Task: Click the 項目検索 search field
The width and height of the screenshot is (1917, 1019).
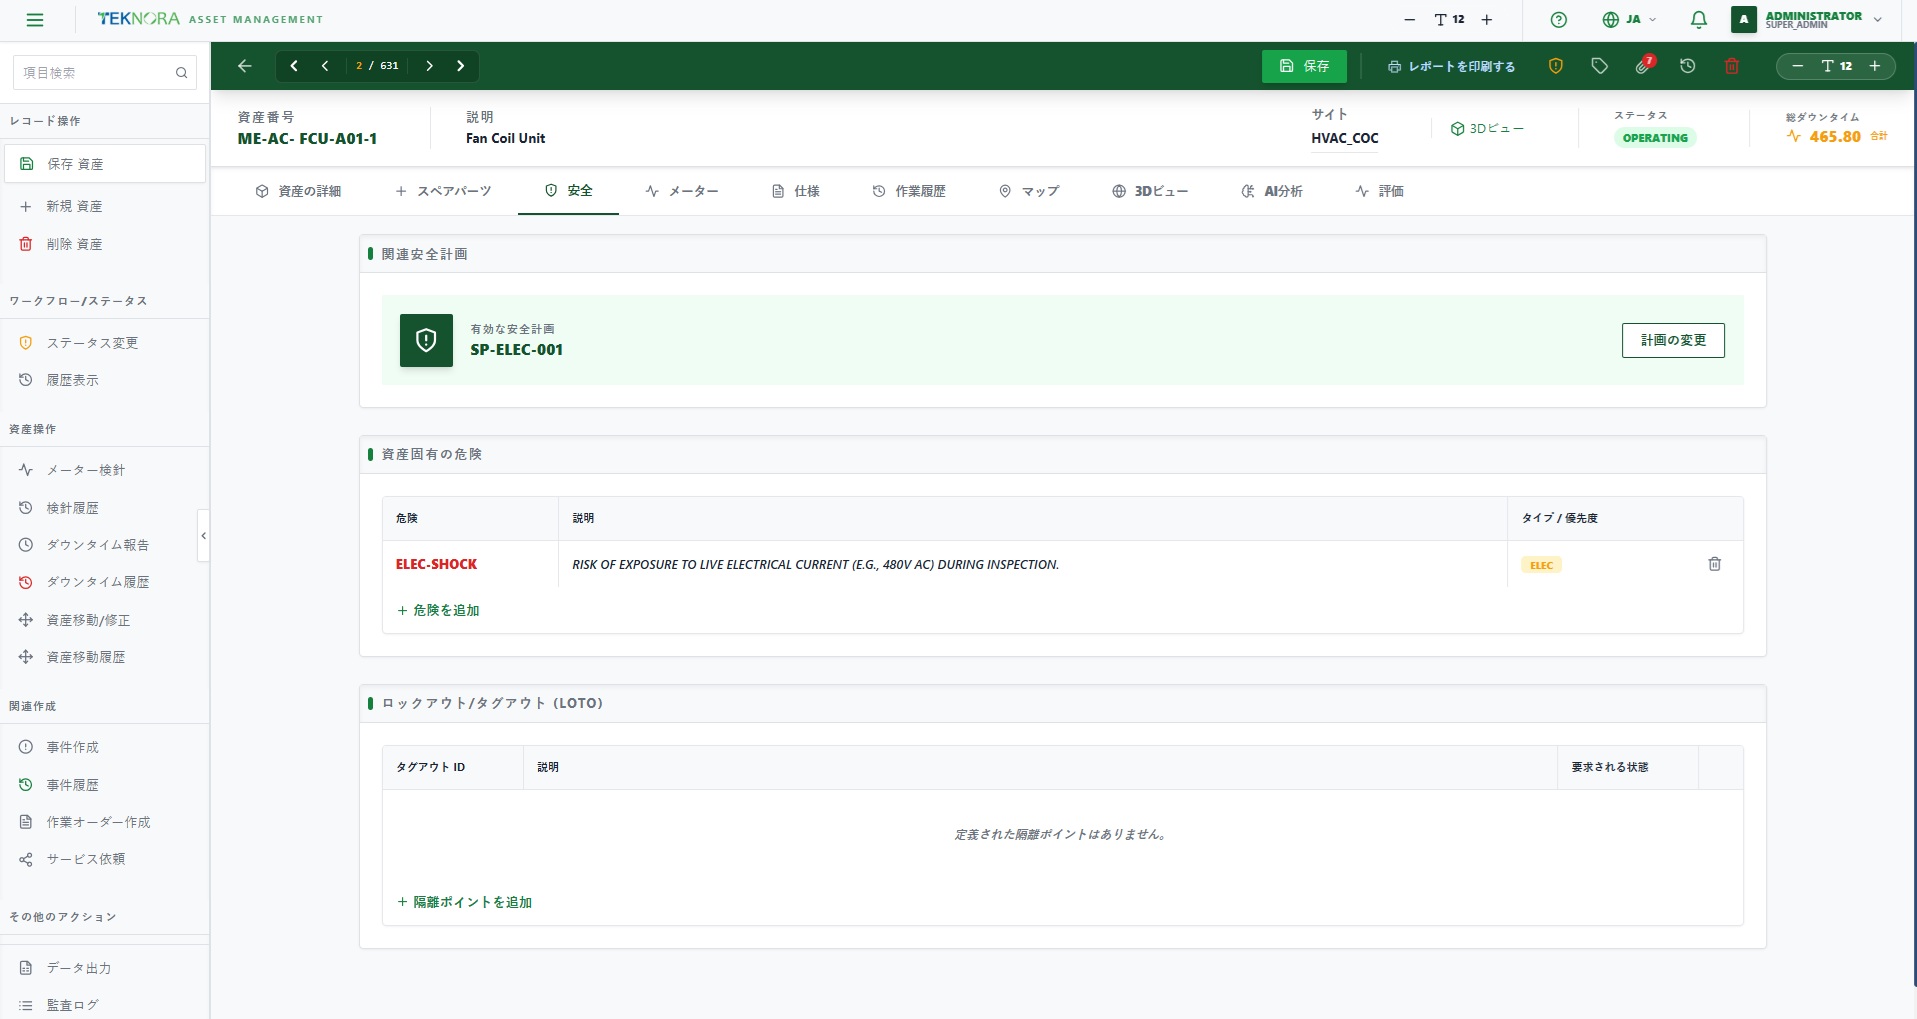Action: (x=95, y=72)
